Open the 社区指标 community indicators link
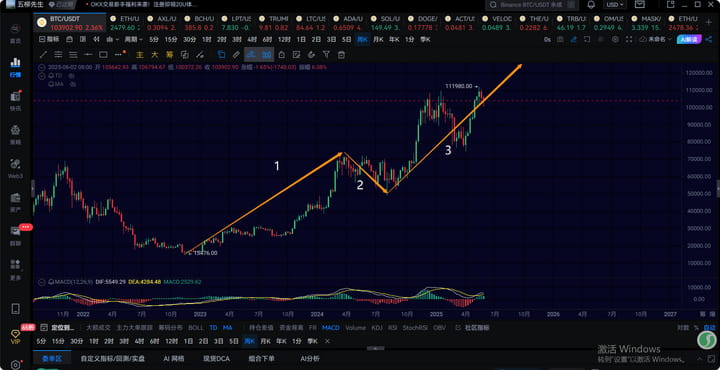The width and height of the screenshot is (720, 370). pyautogui.click(x=472, y=328)
